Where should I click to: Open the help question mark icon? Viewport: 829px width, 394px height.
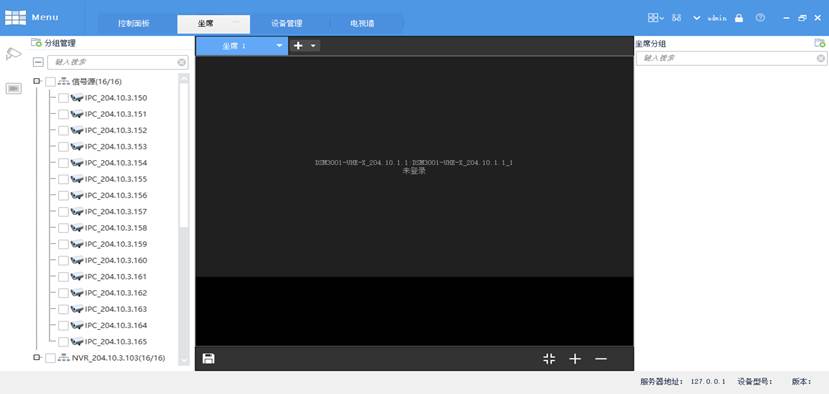760,17
